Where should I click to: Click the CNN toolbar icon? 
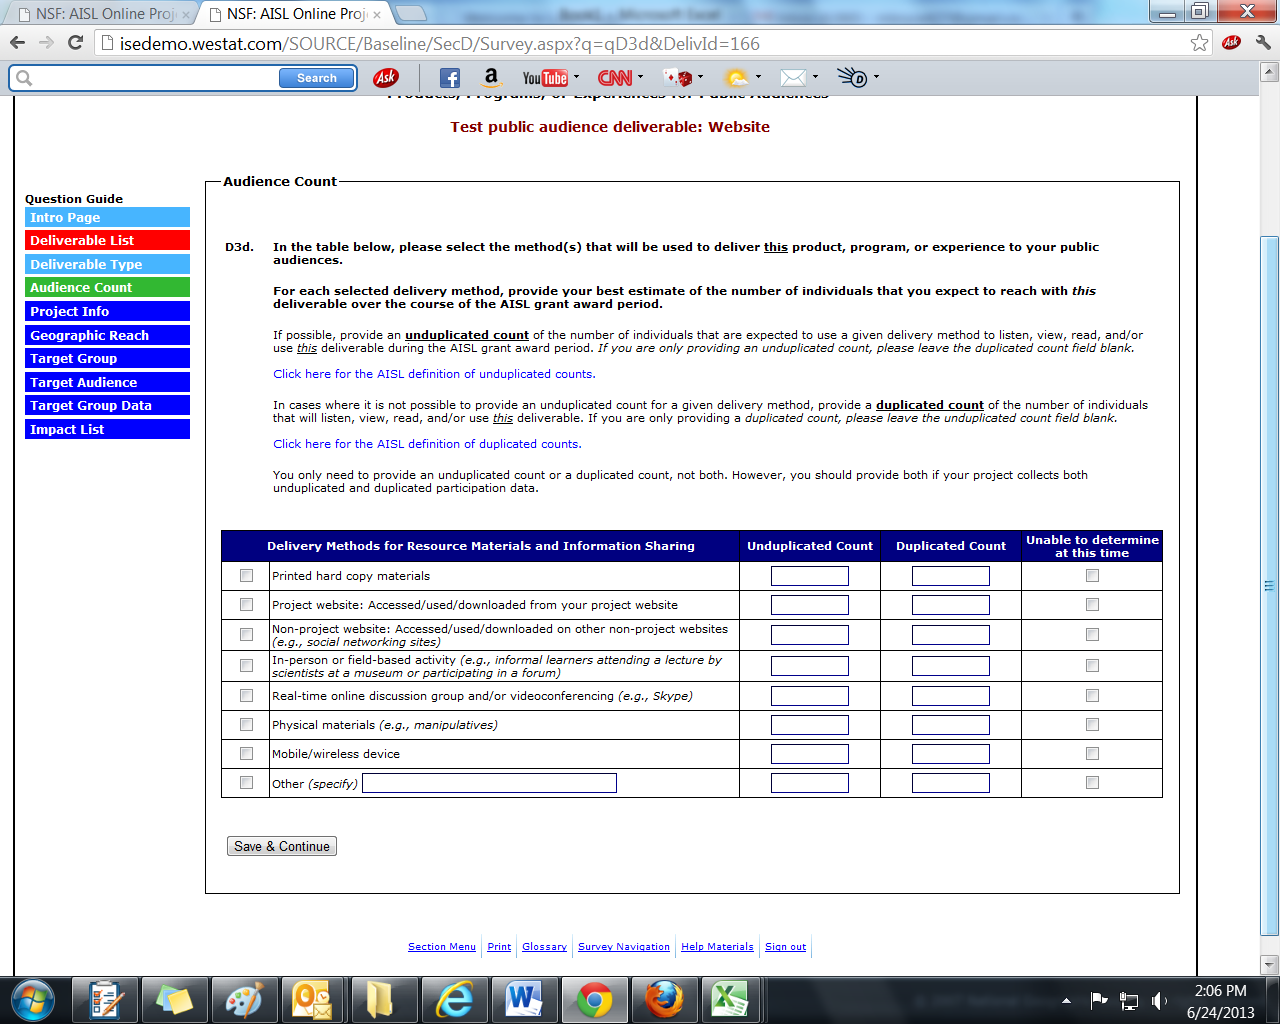tap(614, 78)
